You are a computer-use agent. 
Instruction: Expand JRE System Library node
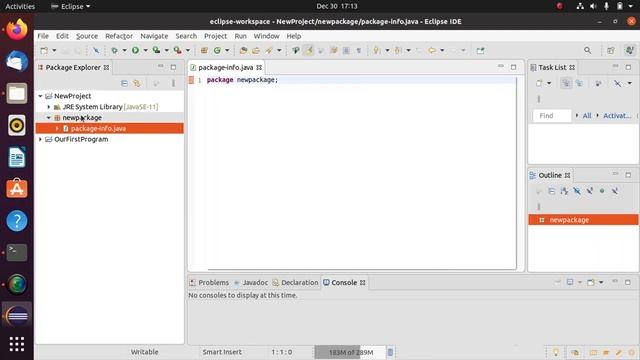point(49,107)
